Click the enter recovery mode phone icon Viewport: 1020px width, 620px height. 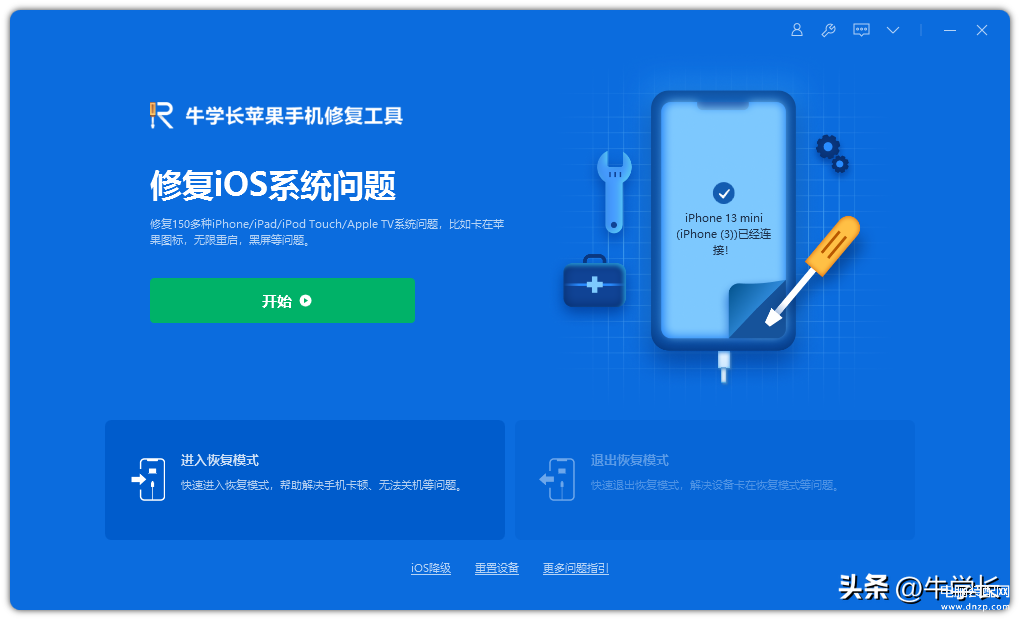tap(149, 479)
